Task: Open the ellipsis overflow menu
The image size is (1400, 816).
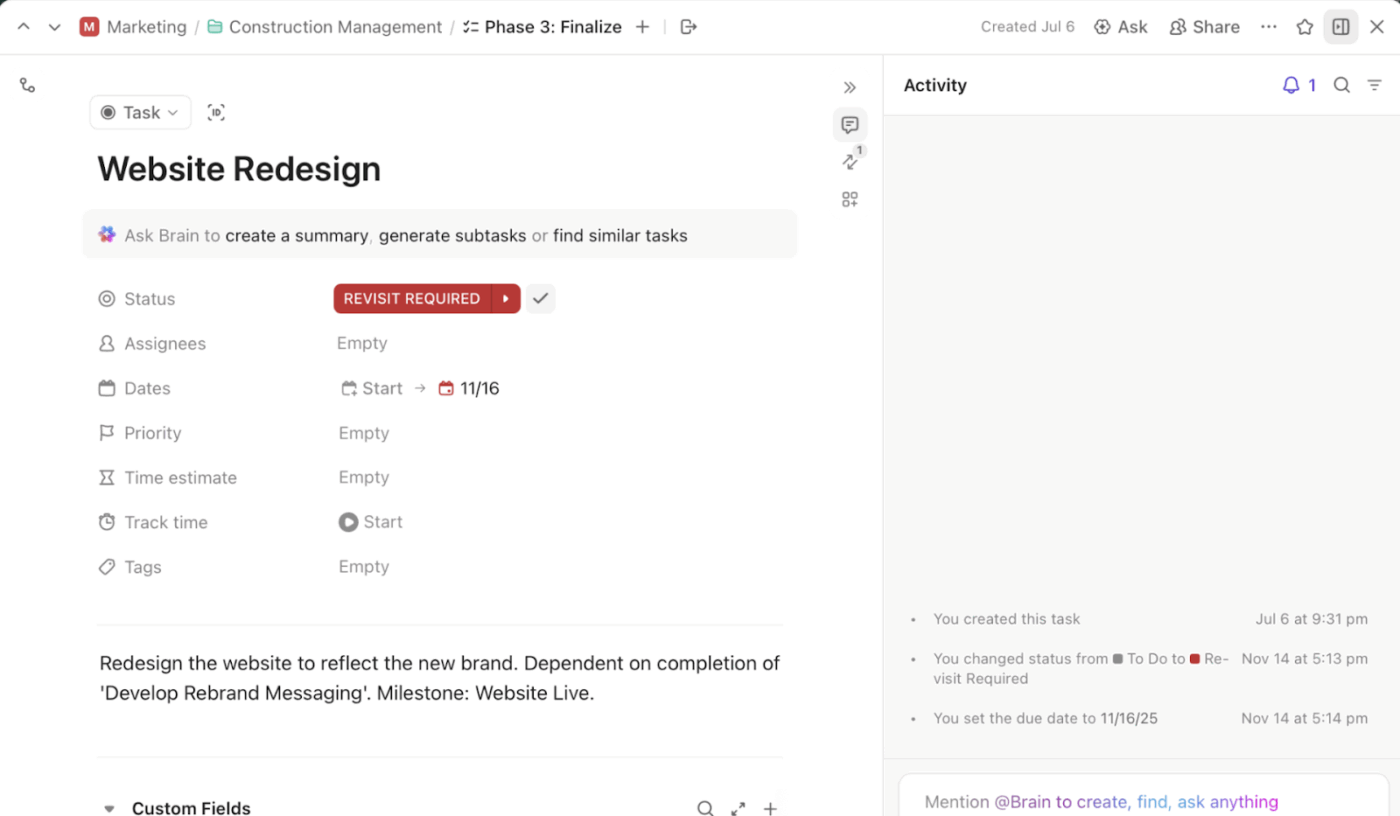Action: pyautogui.click(x=1268, y=27)
